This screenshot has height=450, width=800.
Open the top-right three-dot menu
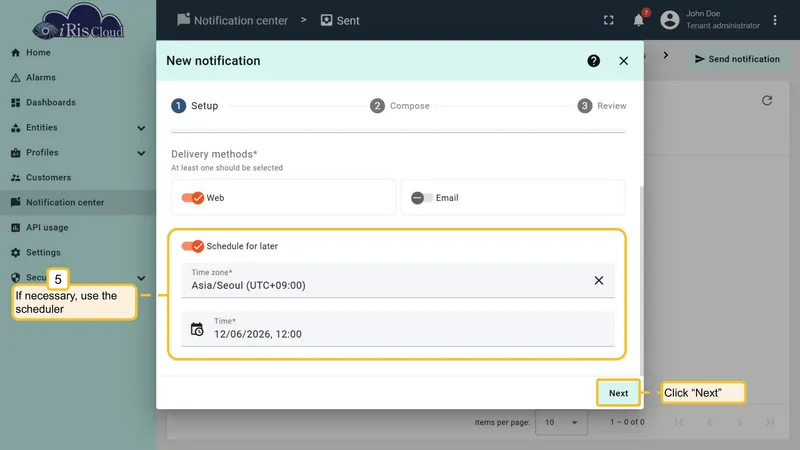coord(775,20)
